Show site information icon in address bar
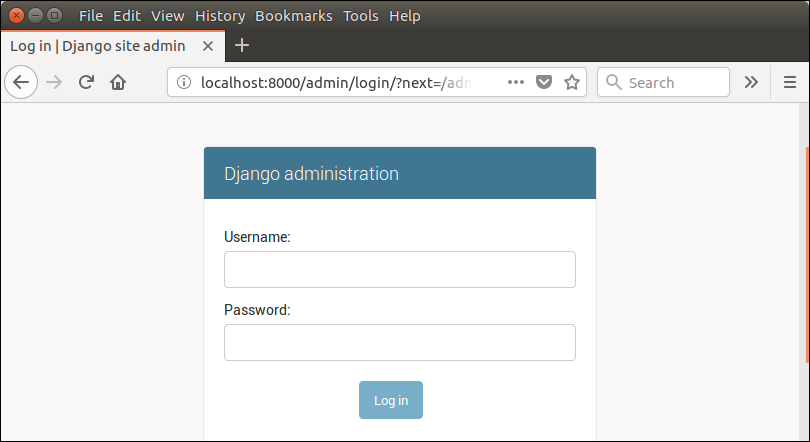This screenshot has height=442, width=810. point(184,83)
